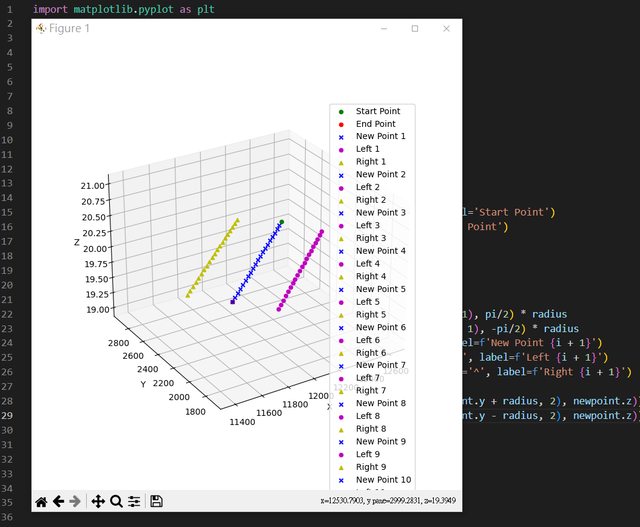Click the Home reset view icon

pos(41,501)
